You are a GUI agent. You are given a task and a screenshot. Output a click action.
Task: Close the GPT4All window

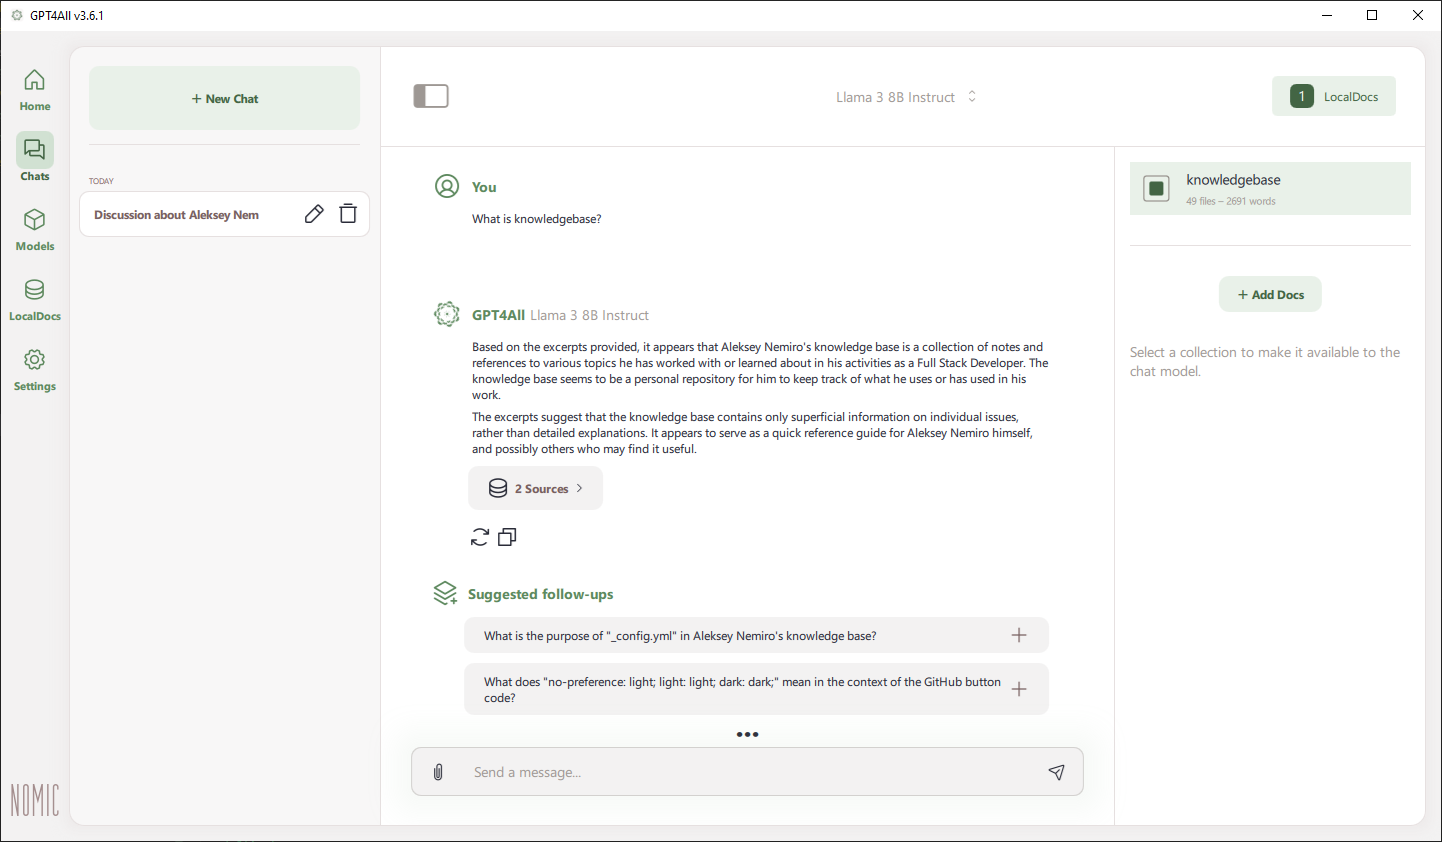tap(1418, 15)
